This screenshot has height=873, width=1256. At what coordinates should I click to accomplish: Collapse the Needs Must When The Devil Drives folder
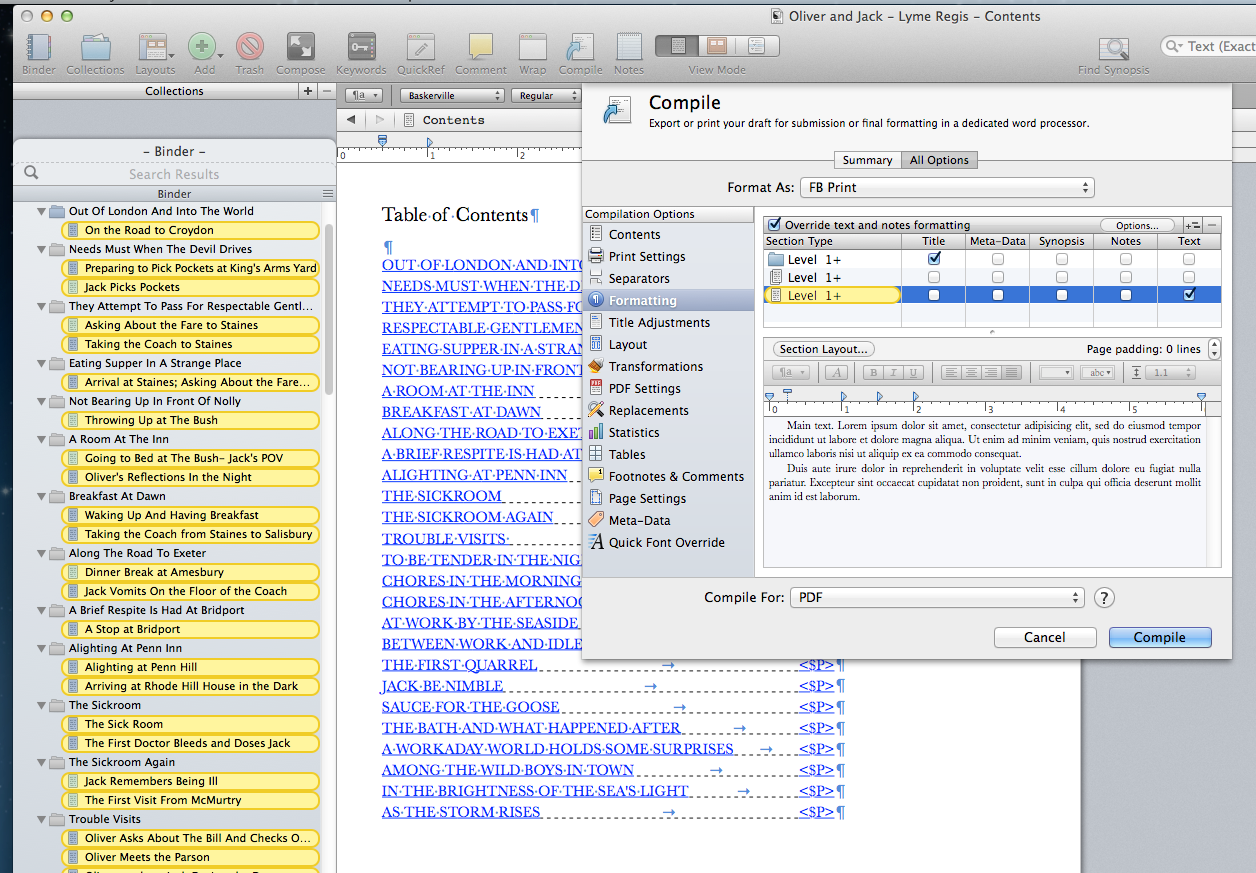point(42,250)
